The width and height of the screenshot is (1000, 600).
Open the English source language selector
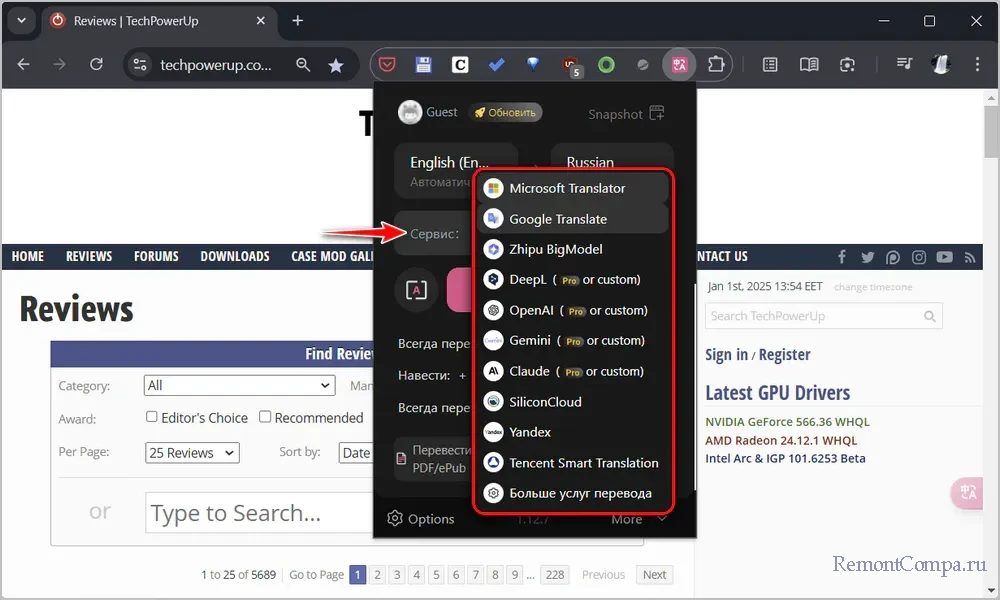pos(455,170)
